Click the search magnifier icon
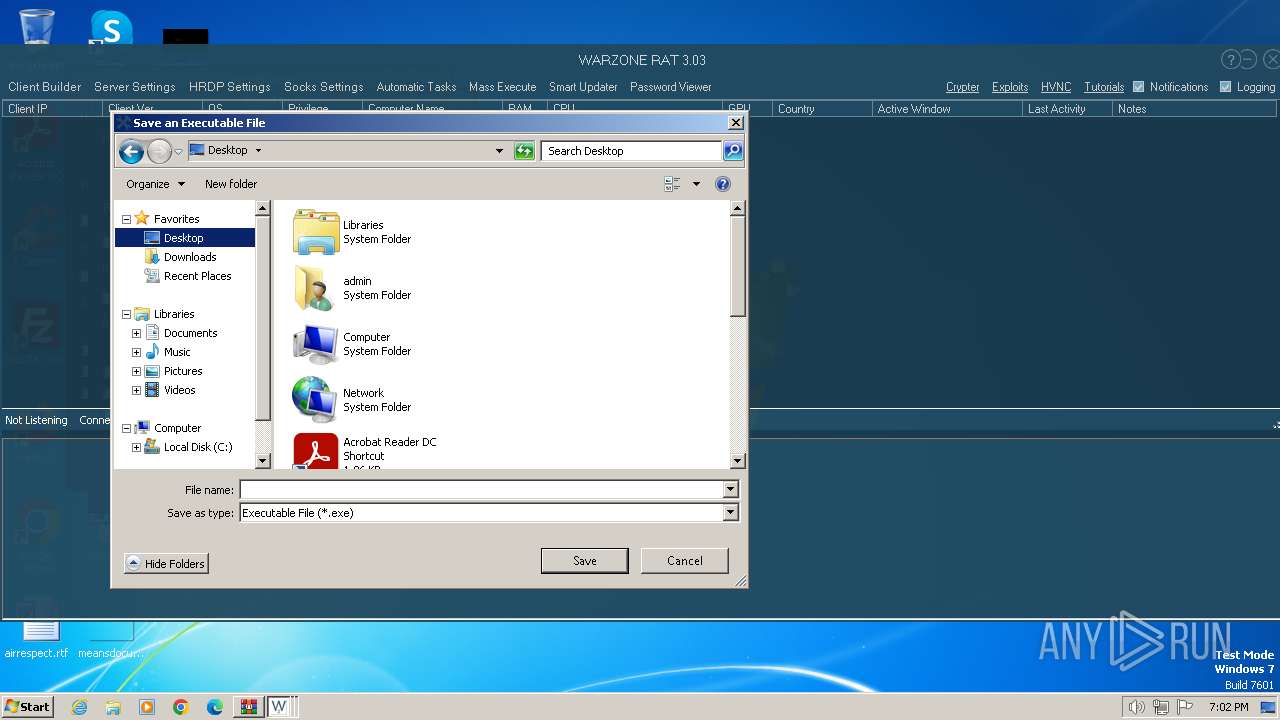Image resolution: width=1280 pixels, height=720 pixels. click(x=733, y=151)
